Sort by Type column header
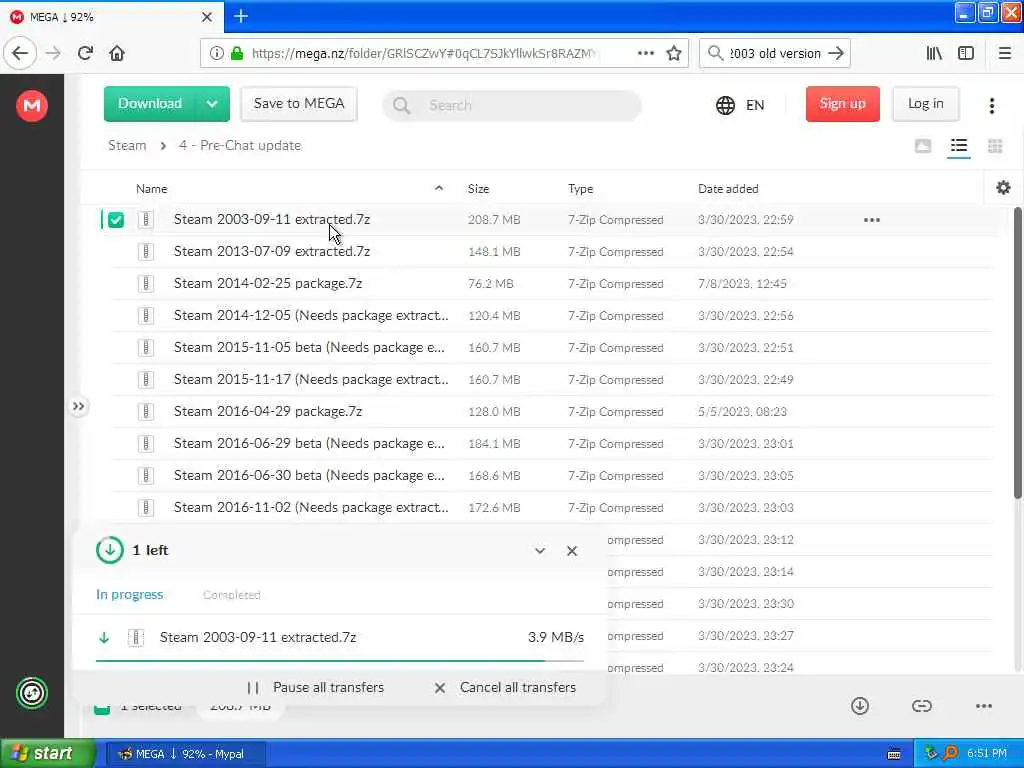Viewport: 1024px width, 768px height. point(581,189)
